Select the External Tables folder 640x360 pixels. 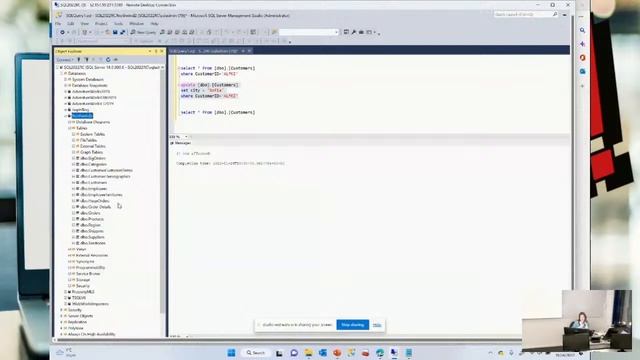(93, 146)
